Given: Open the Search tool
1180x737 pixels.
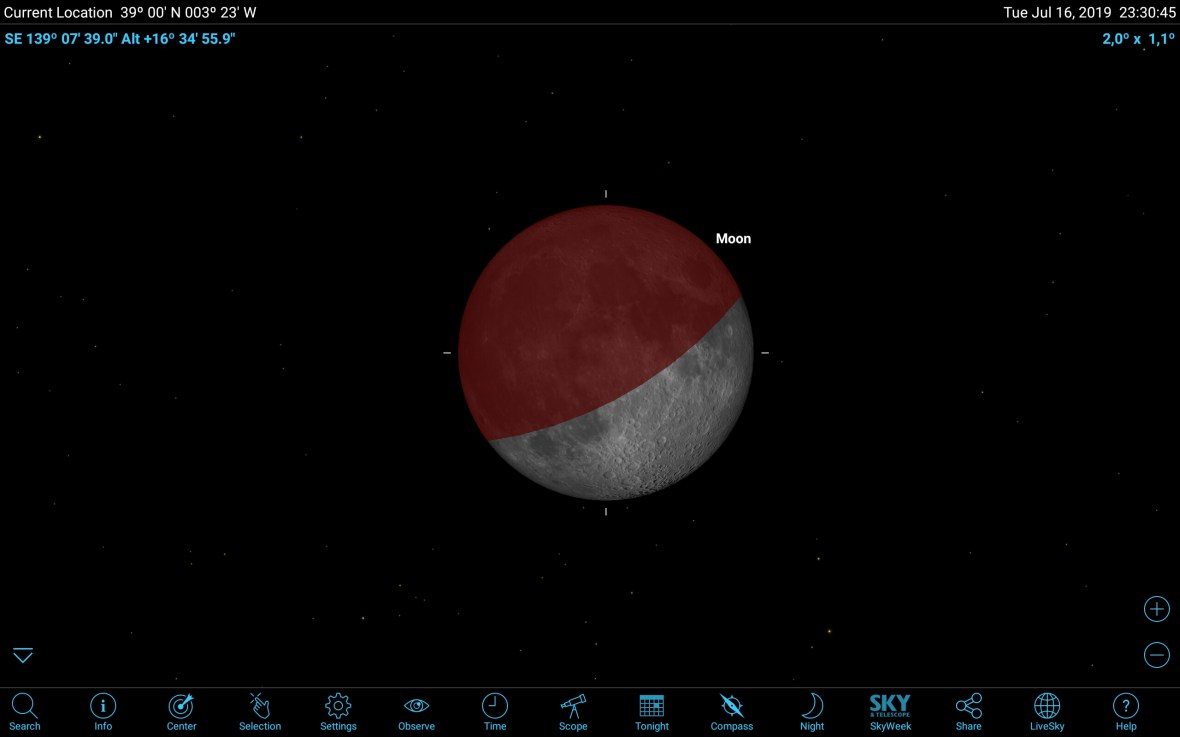Looking at the screenshot, I should tap(24, 711).
